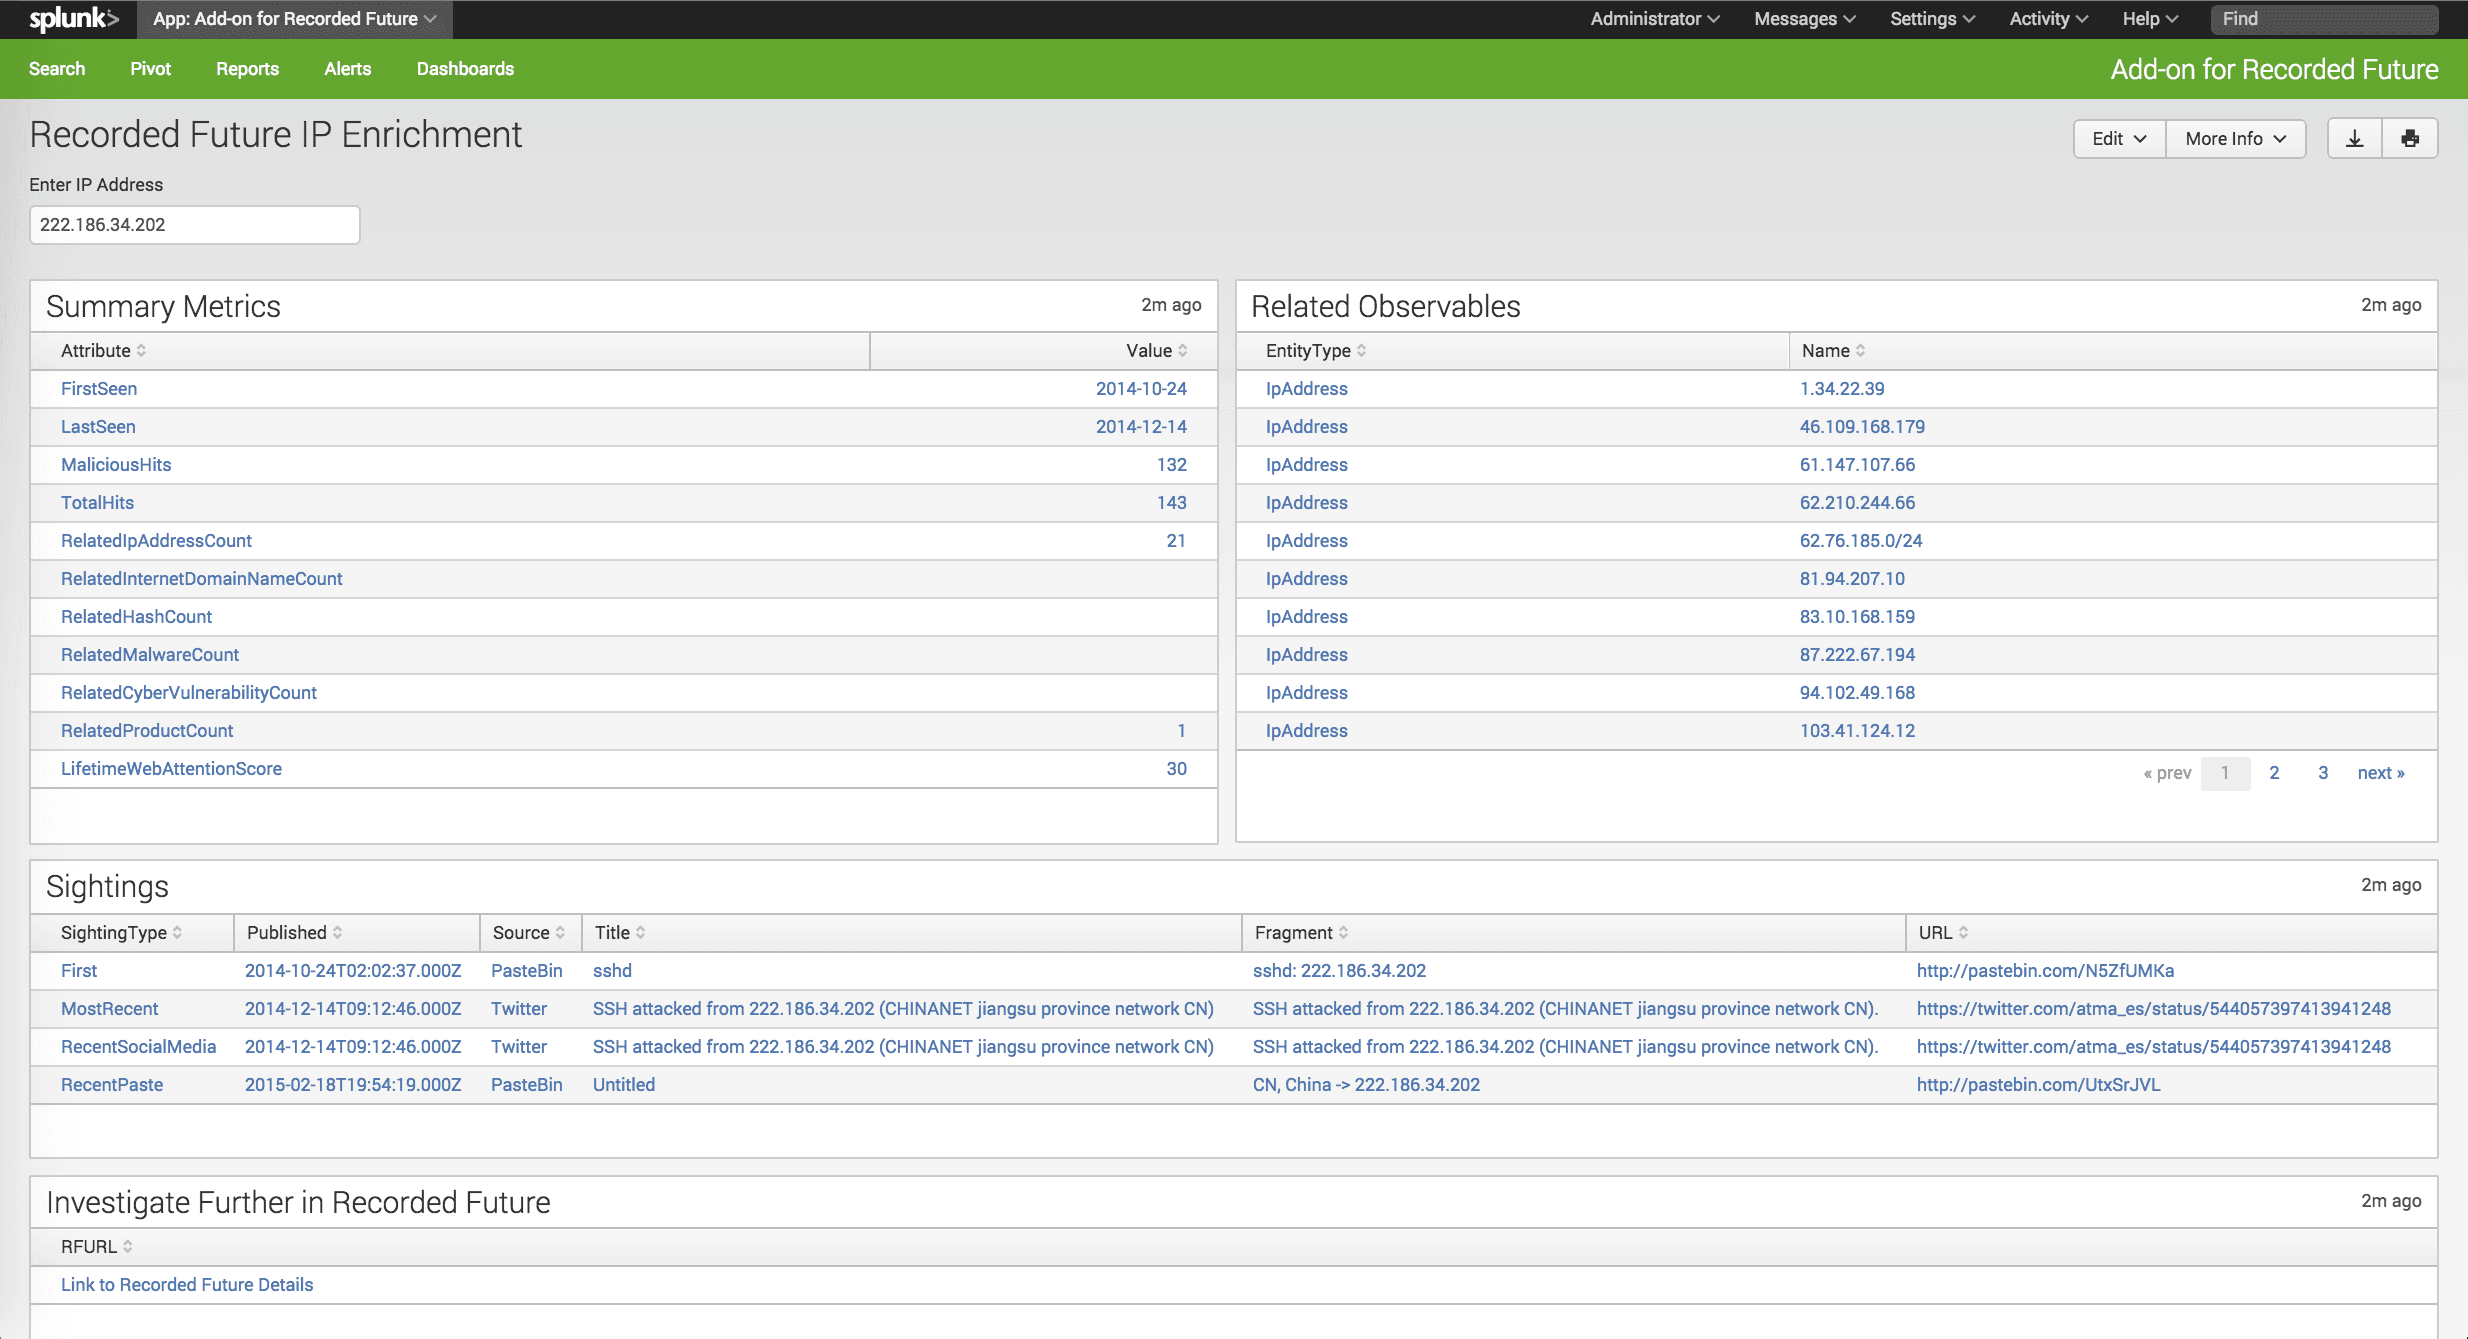Open the Messages dropdown

[1805, 19]
